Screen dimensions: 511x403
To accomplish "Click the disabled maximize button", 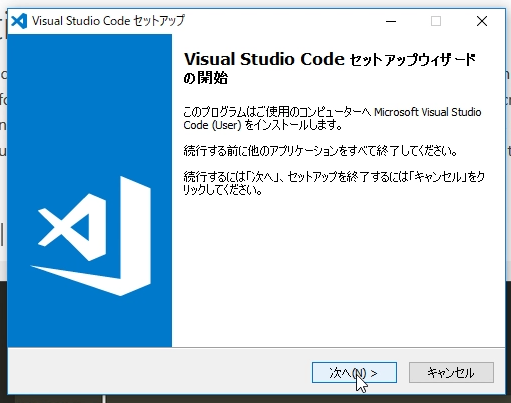I will pos(436,21).
